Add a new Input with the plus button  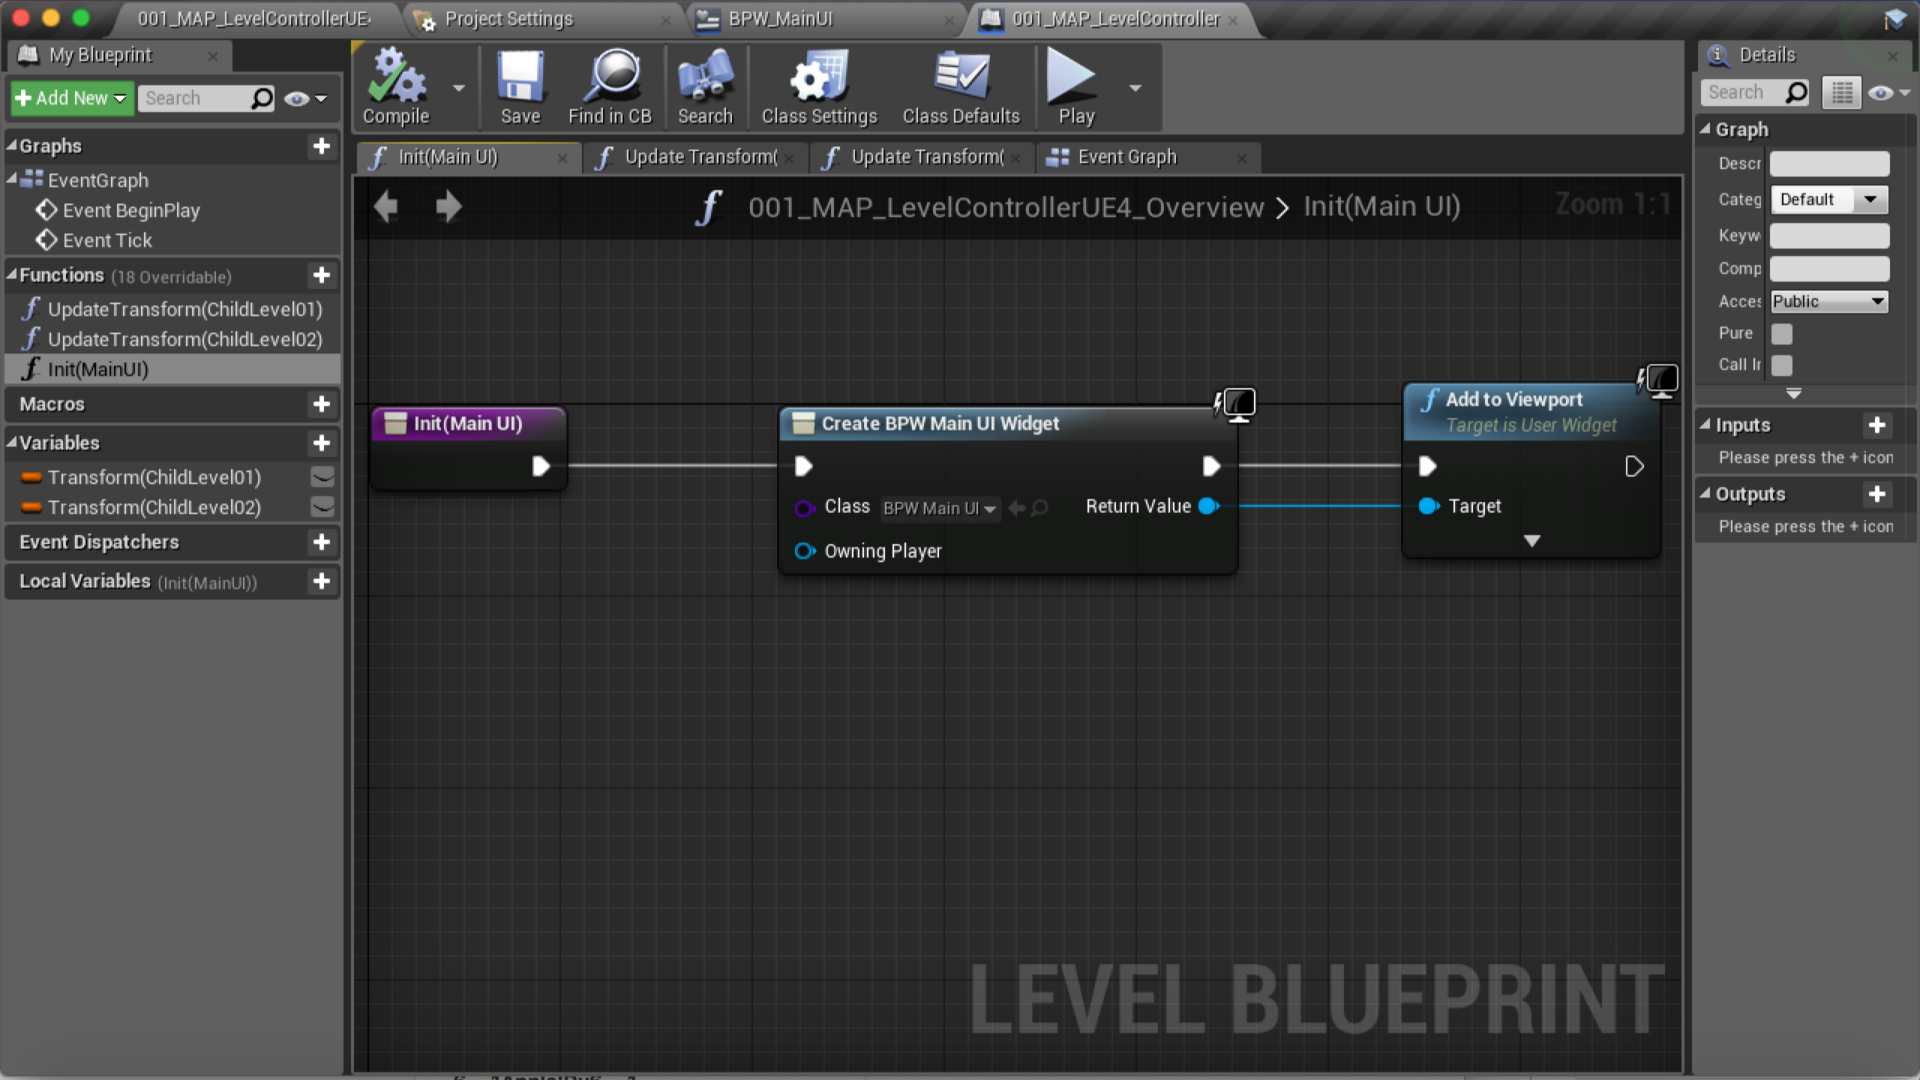tap(1877, 425)
